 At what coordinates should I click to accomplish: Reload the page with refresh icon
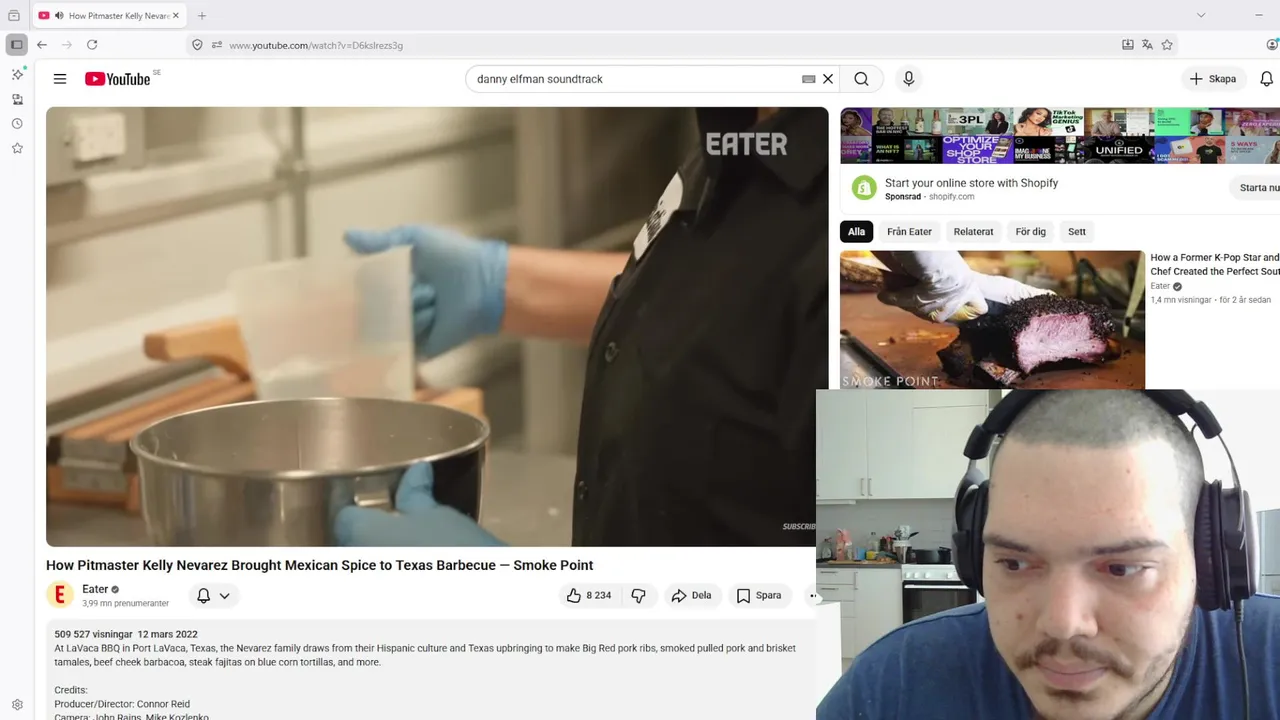point(92,45)
